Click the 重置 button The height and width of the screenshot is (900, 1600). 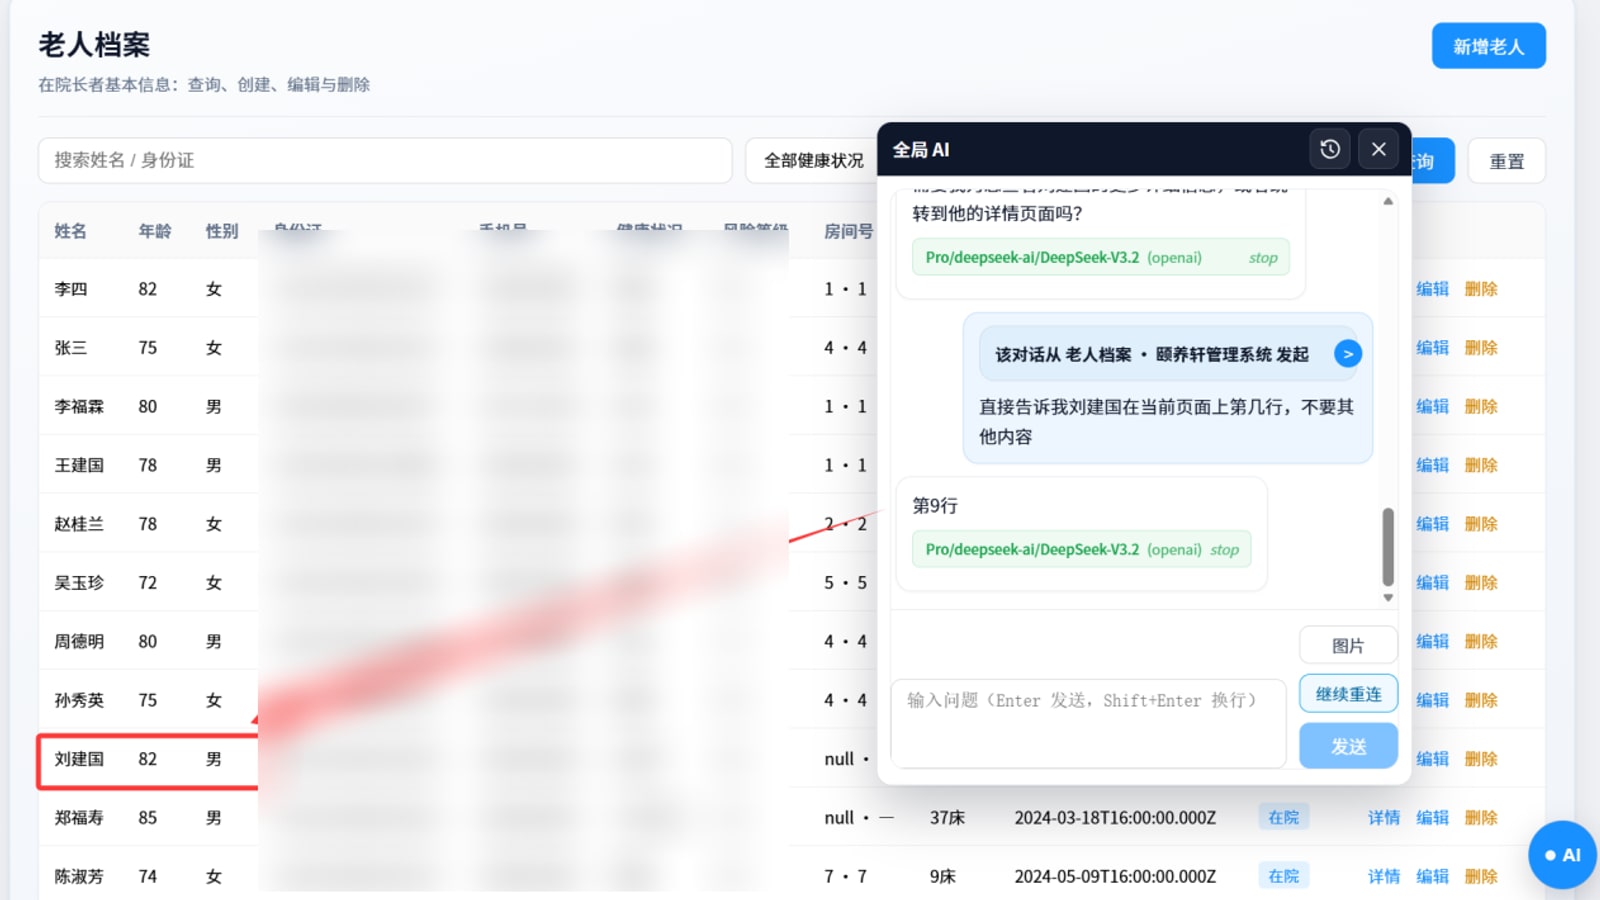pos(1506,161)
